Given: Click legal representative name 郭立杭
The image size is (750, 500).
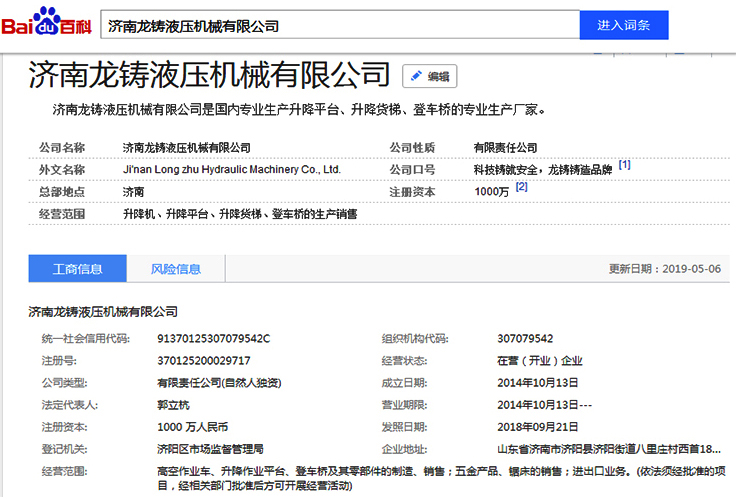Looking at the screenshot, I should [x=173, y=405].
